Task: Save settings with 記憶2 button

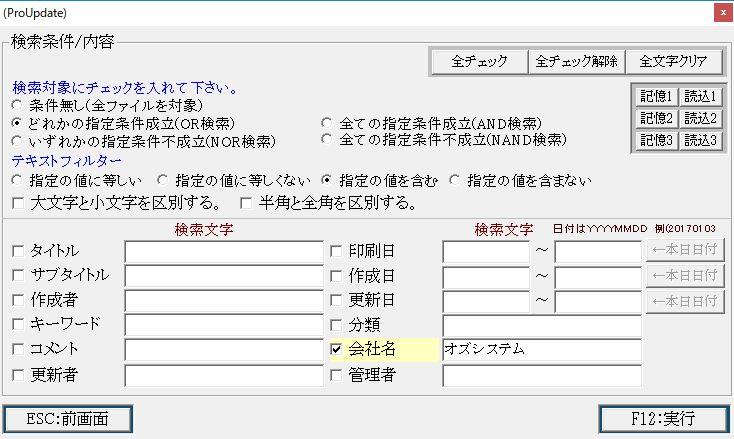Action: 656,118
